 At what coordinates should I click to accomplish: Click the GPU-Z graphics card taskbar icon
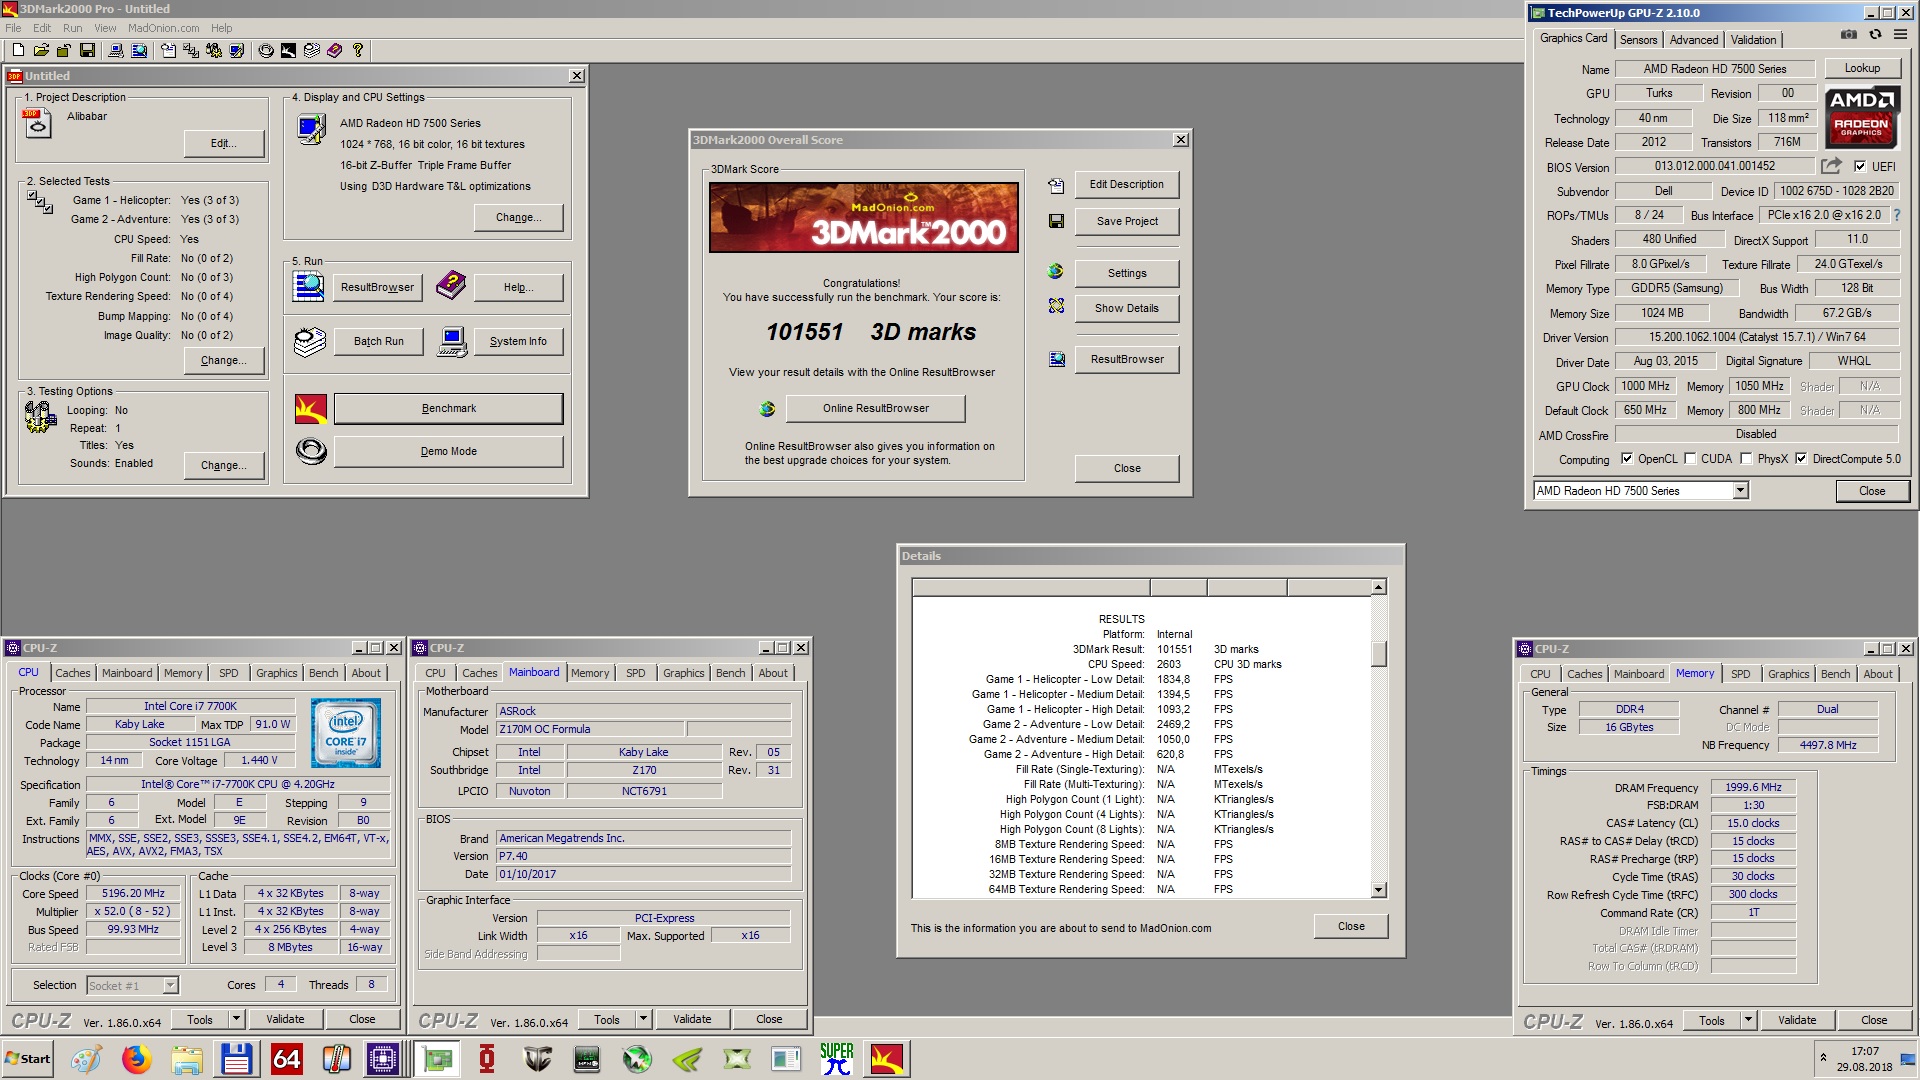(x=437, y=1059)
